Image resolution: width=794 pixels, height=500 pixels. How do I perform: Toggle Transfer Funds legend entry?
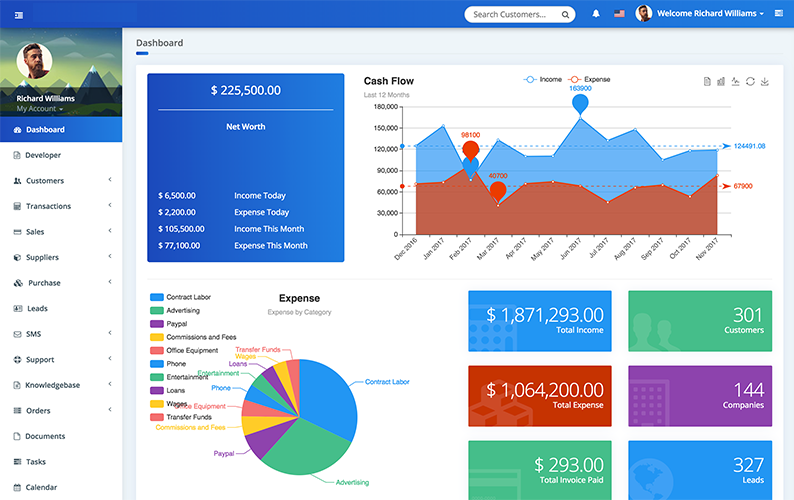pyautogui.click(x=181, y=417)
